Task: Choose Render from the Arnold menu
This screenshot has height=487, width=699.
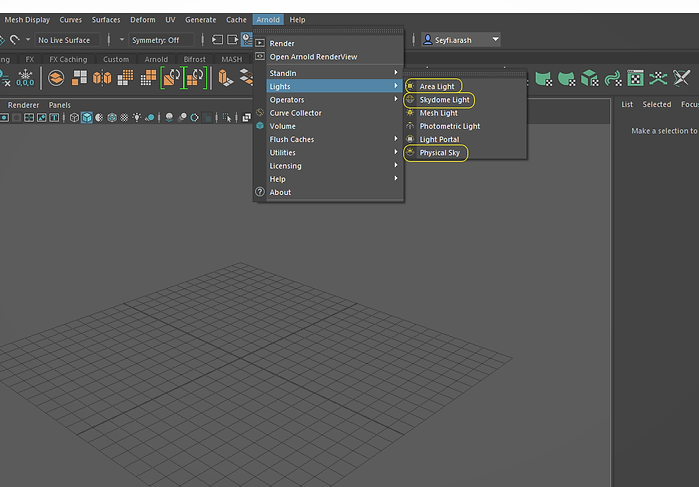Action: coord(328,43)
